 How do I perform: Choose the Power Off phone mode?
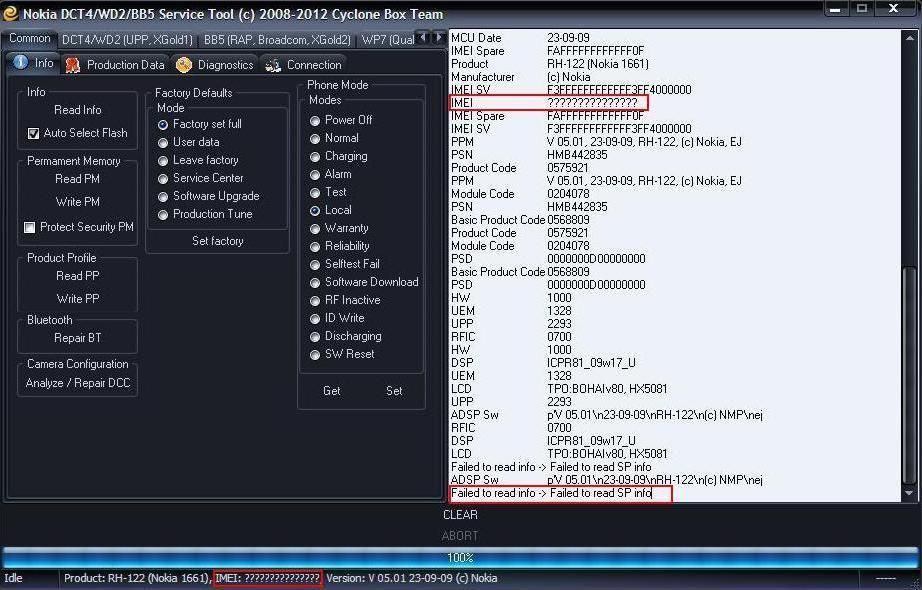315,120
